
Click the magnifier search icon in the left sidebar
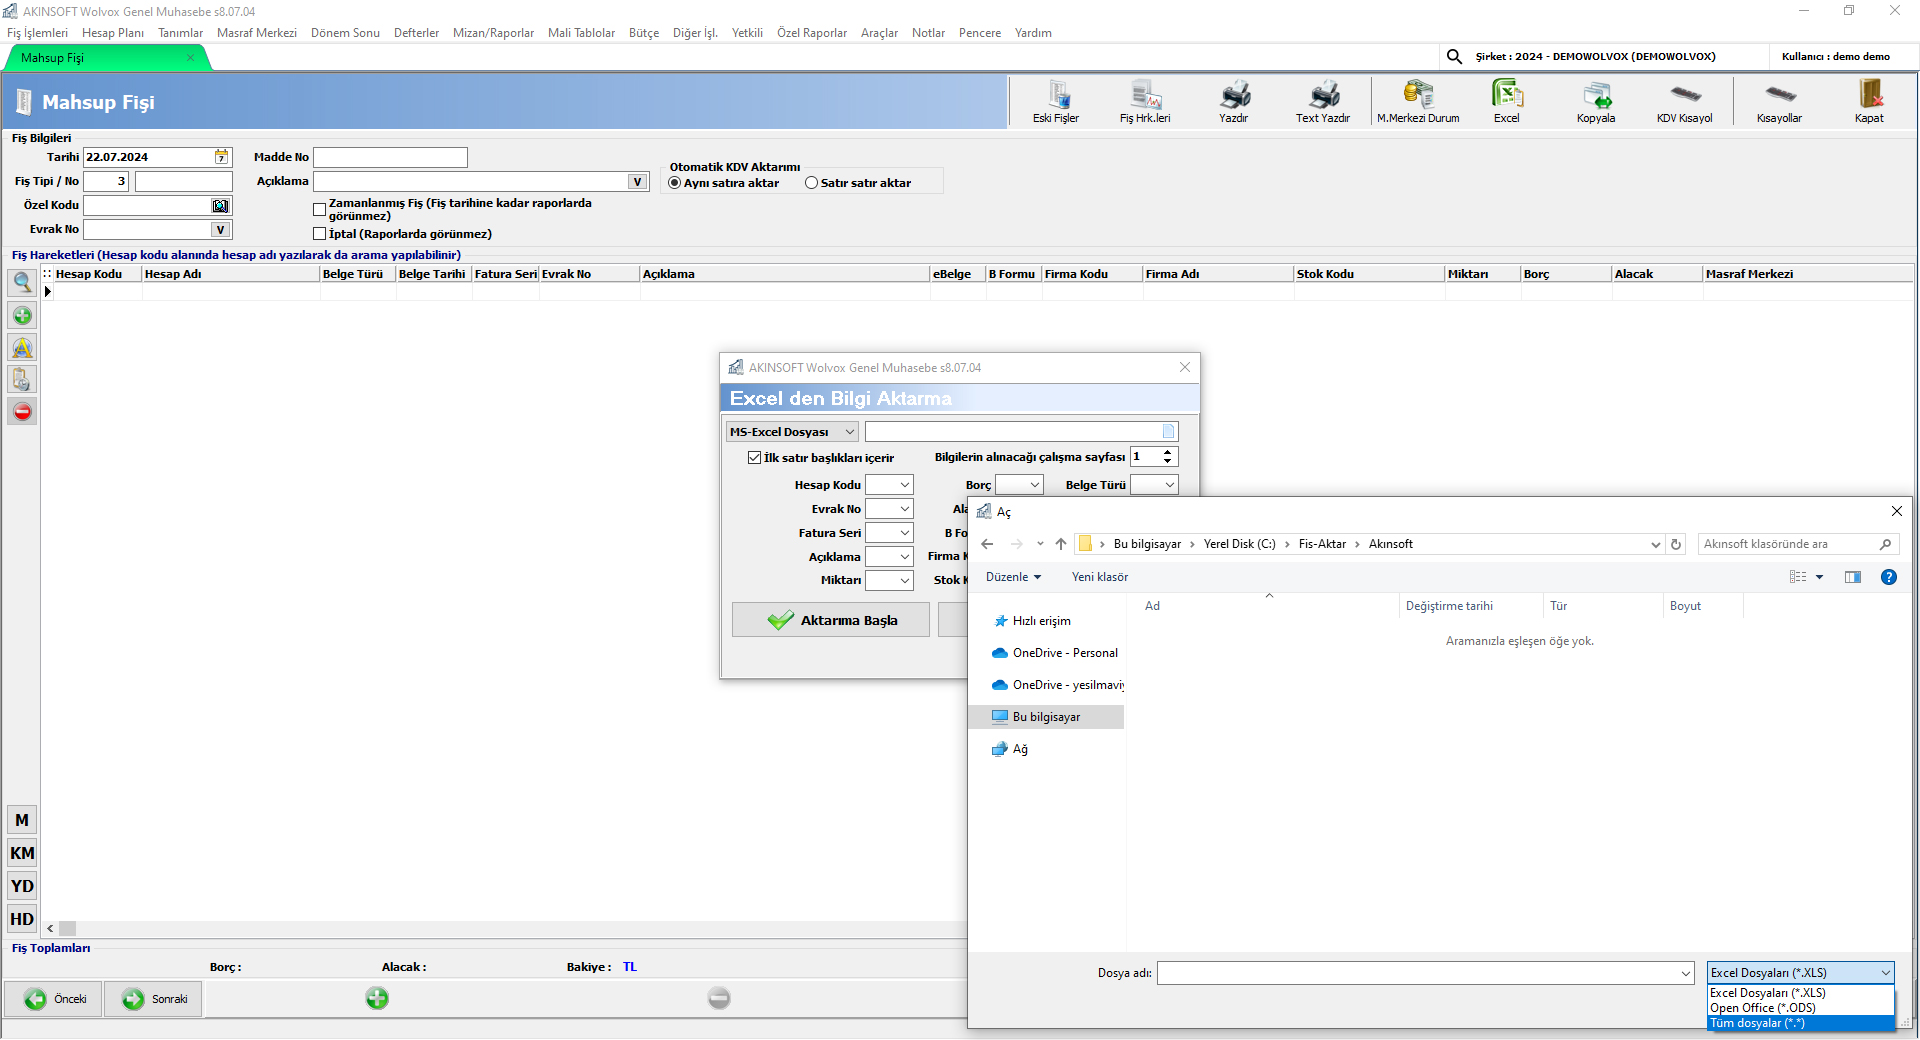coord(22,283)
